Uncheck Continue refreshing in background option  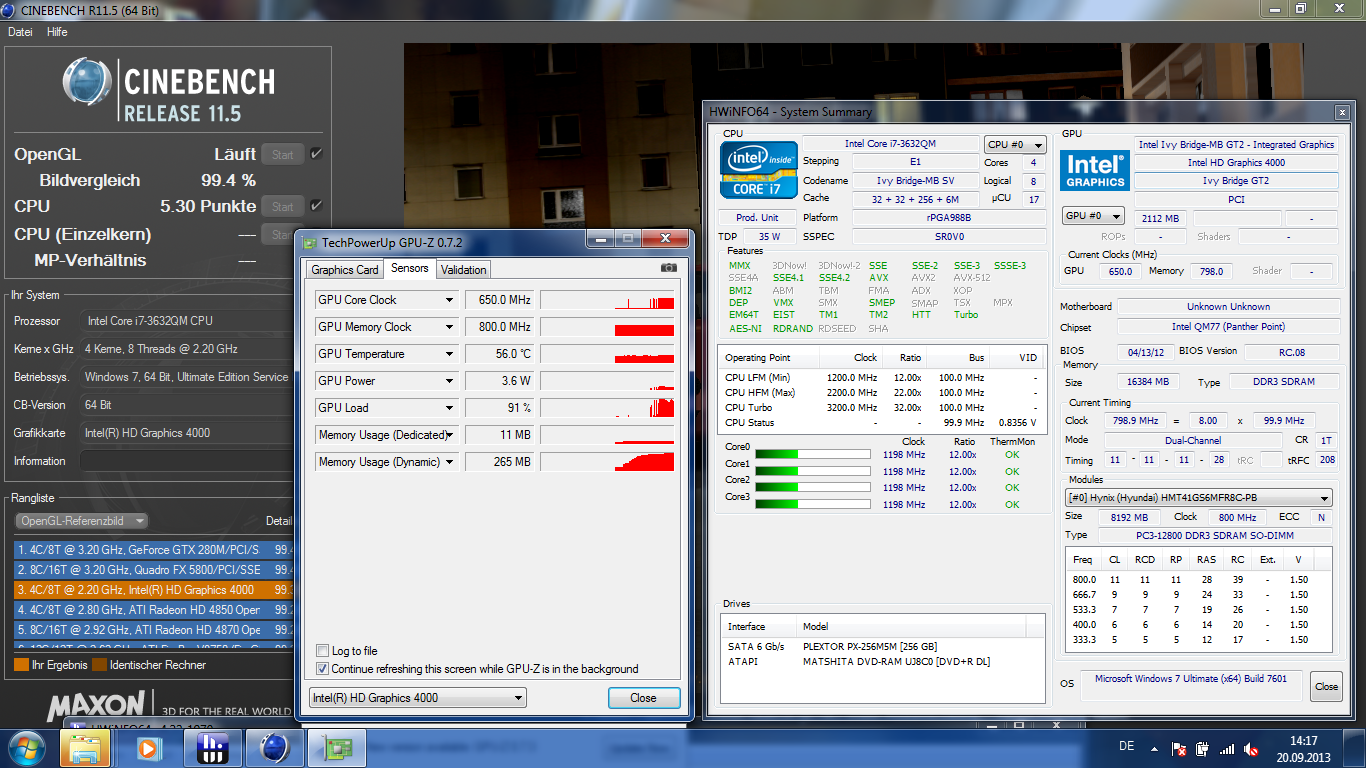pos(322,669)
